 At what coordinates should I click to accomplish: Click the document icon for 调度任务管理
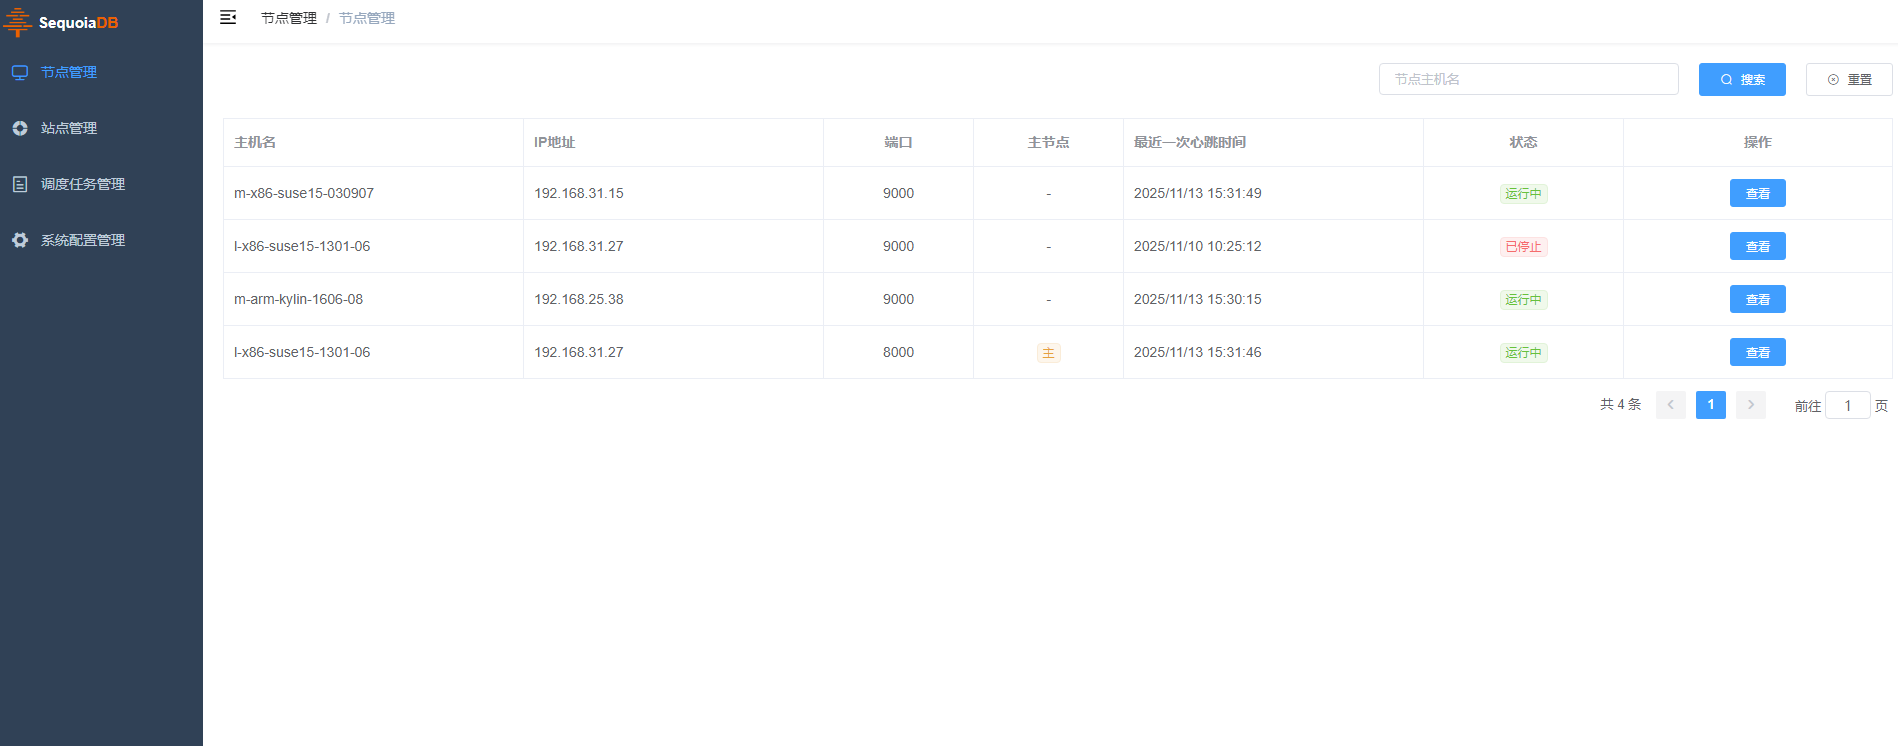[x=20, y=184]
